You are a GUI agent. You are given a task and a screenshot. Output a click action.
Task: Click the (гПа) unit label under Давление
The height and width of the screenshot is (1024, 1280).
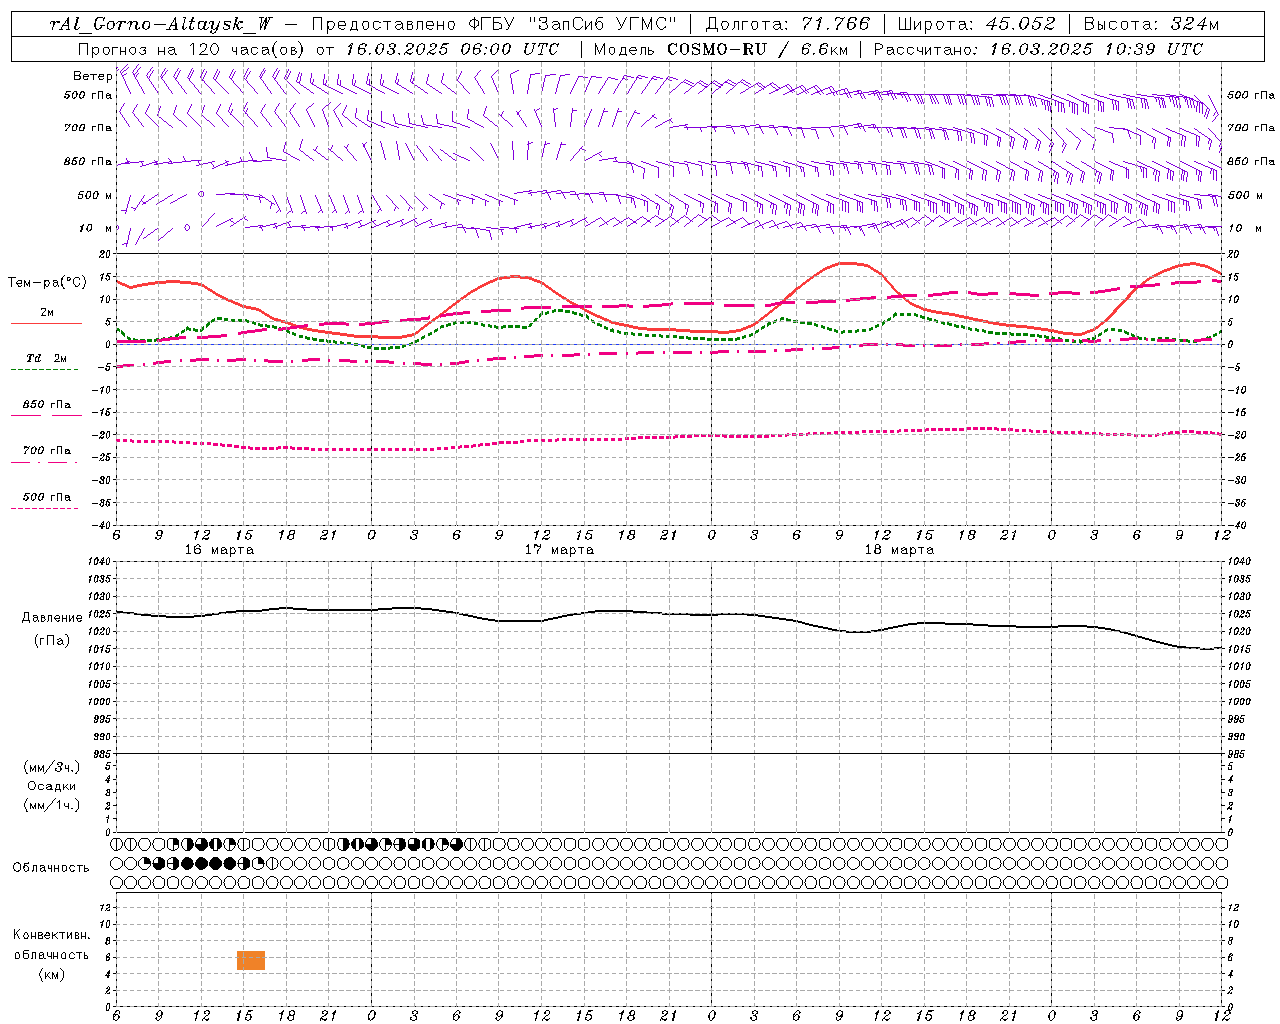[52, 641]
